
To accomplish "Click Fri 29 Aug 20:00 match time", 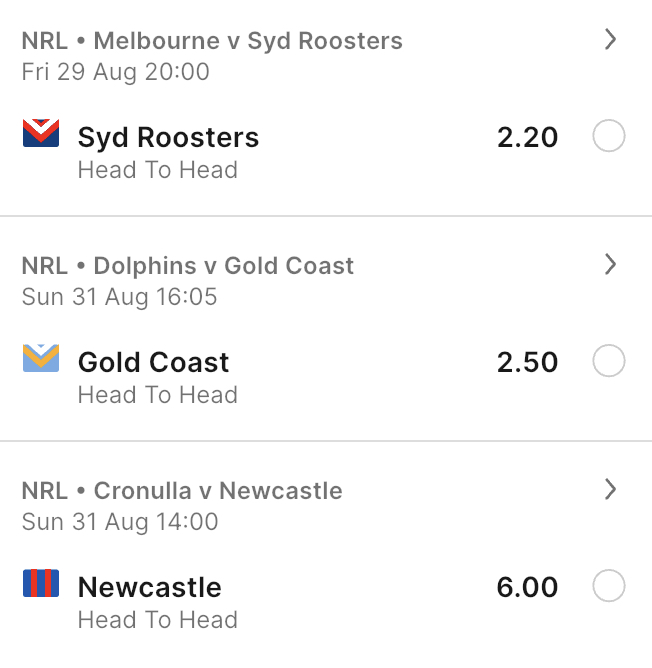I will (115, 72).
